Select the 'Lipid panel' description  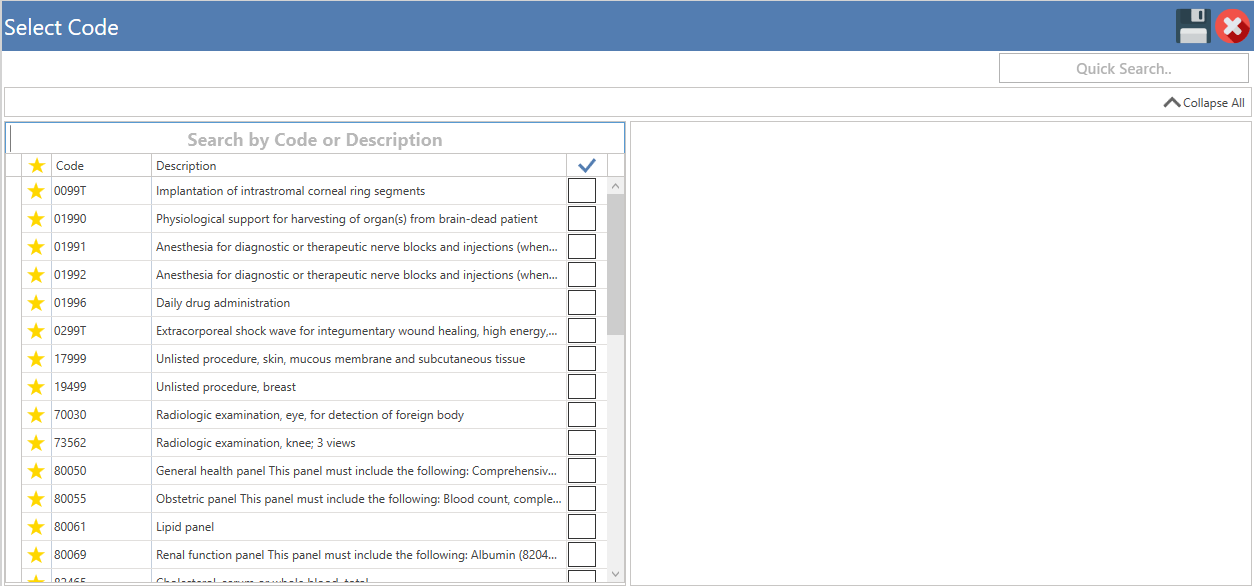[185, 527]
